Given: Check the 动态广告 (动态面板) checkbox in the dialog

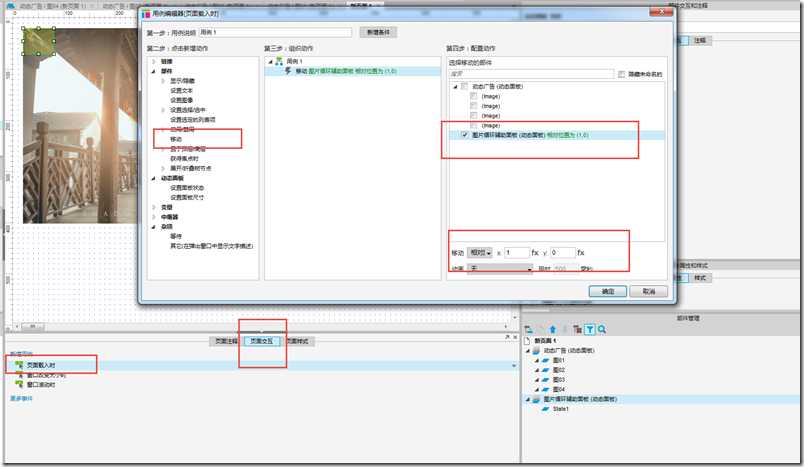Looking at the screenshot, I should 465,87.
